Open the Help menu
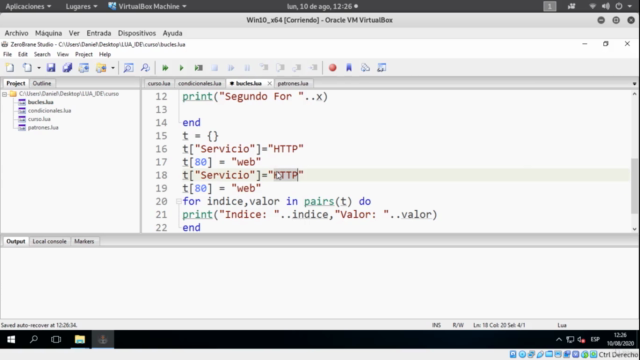640x360 pixels. tap(105, 54)
